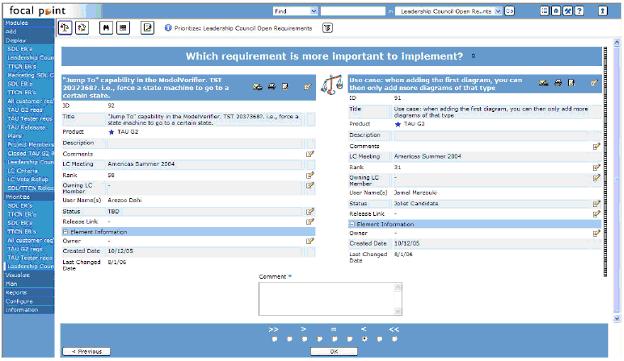Print the Jump To requirement
This screenshot has height=361, width=624.
[271, 86]
